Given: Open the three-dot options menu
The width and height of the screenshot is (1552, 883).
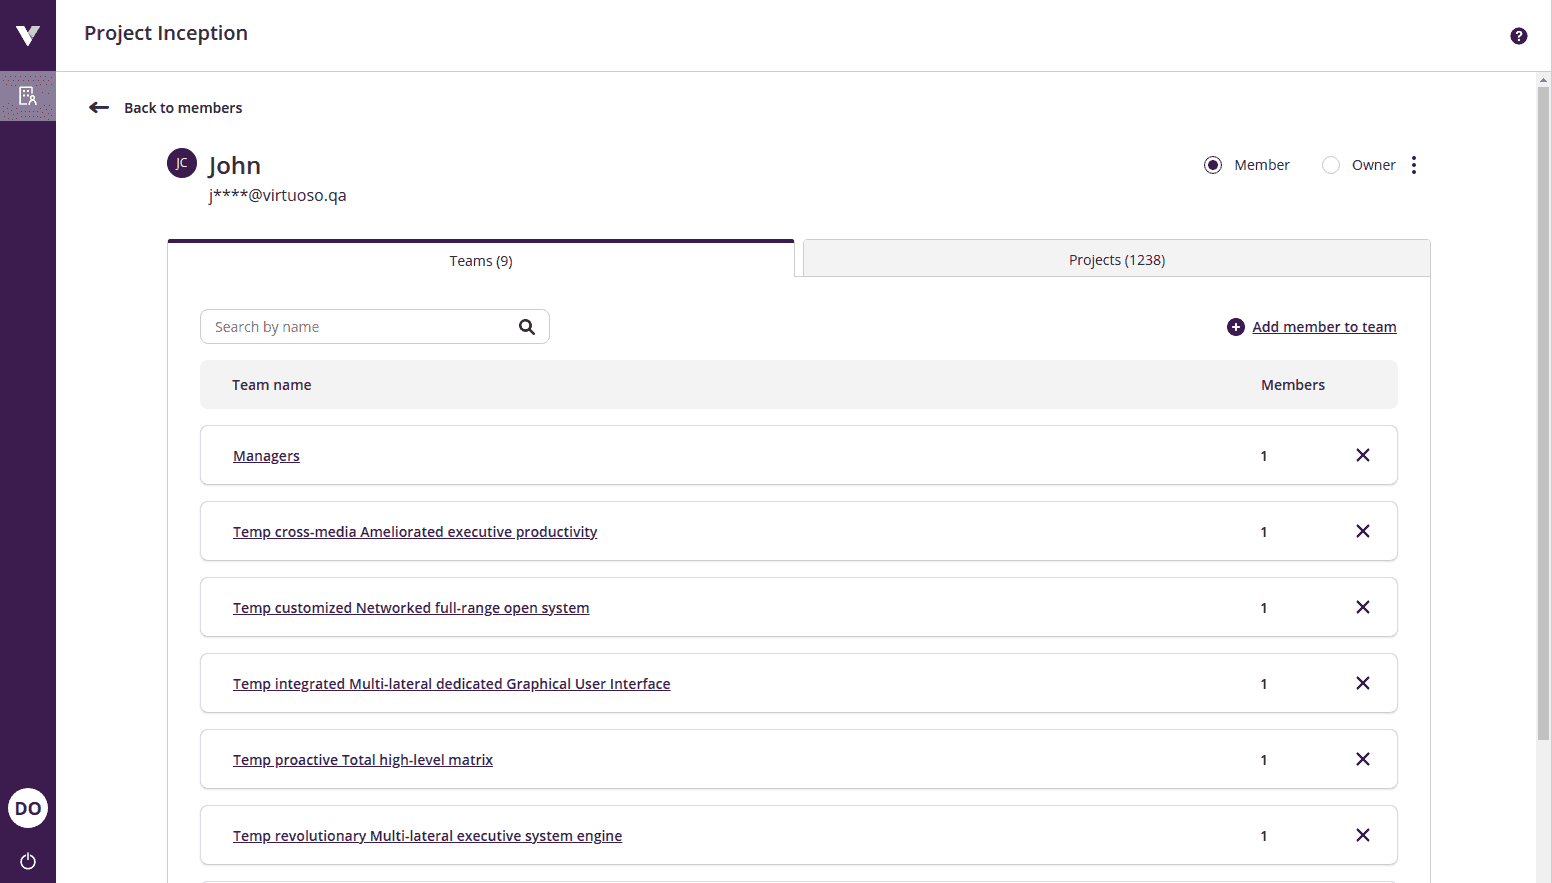Looking at the screenshot, I should tap(1414, 165).
